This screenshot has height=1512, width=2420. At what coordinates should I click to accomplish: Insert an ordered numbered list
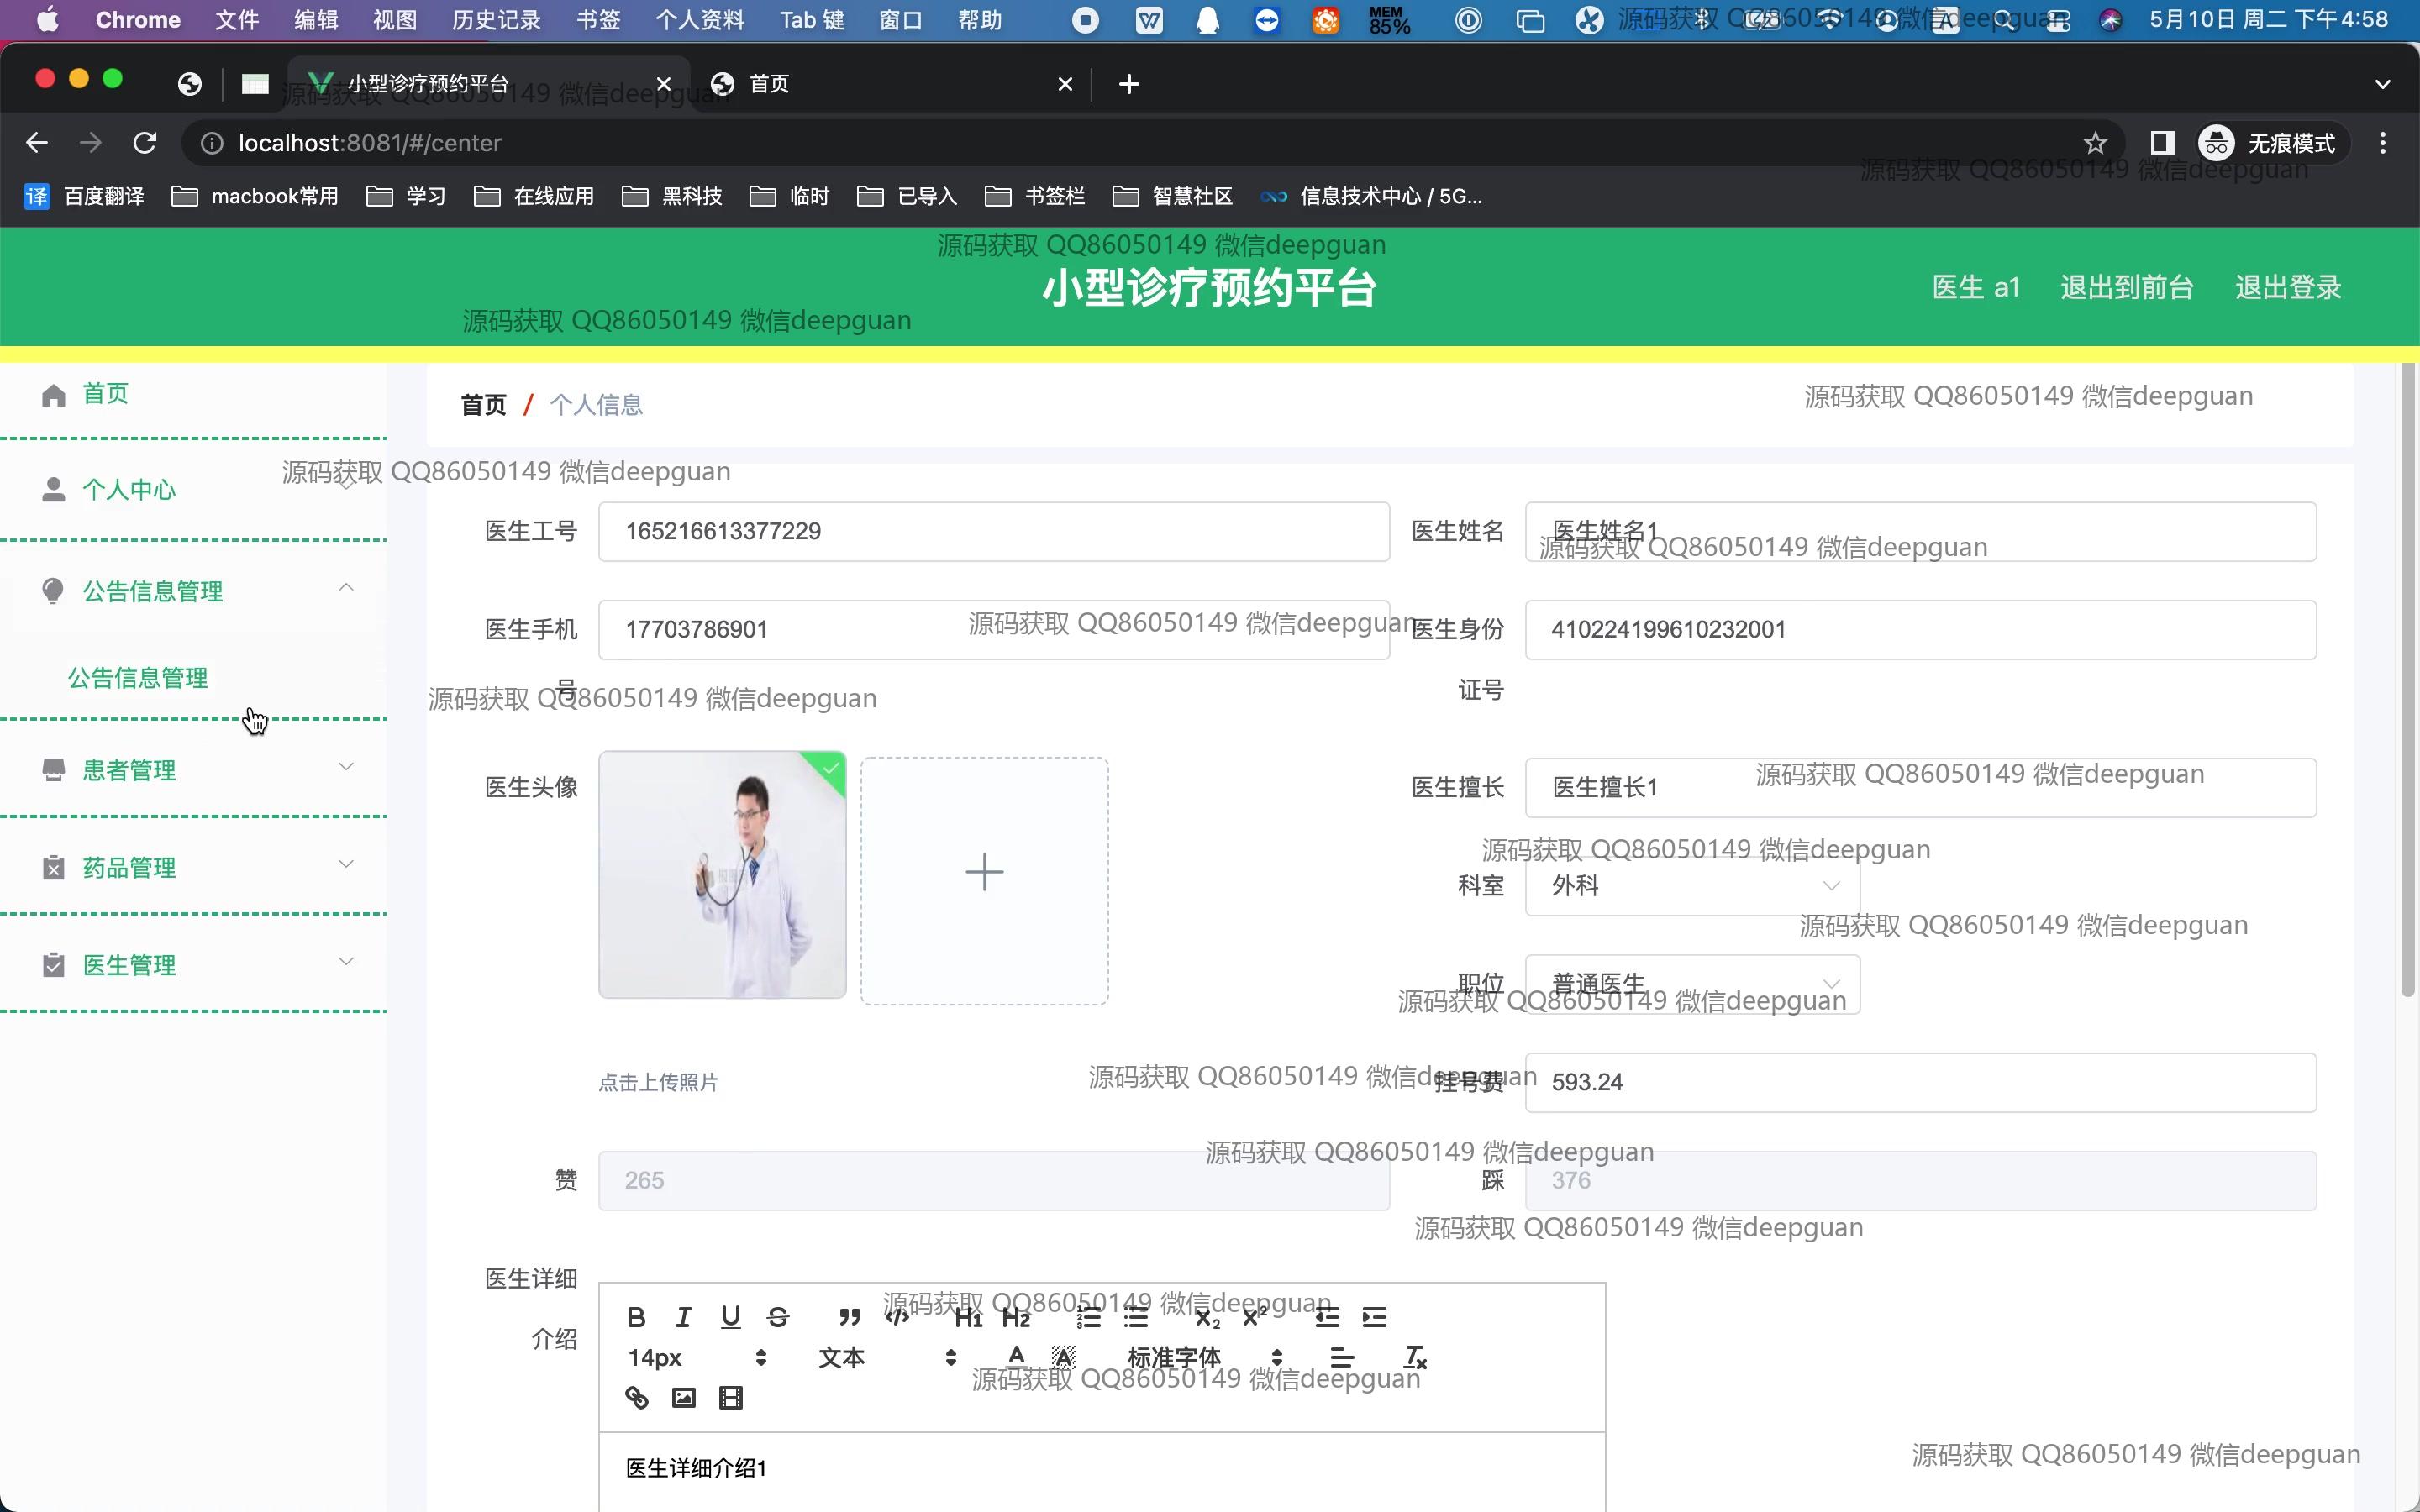click(1088, 1317)
